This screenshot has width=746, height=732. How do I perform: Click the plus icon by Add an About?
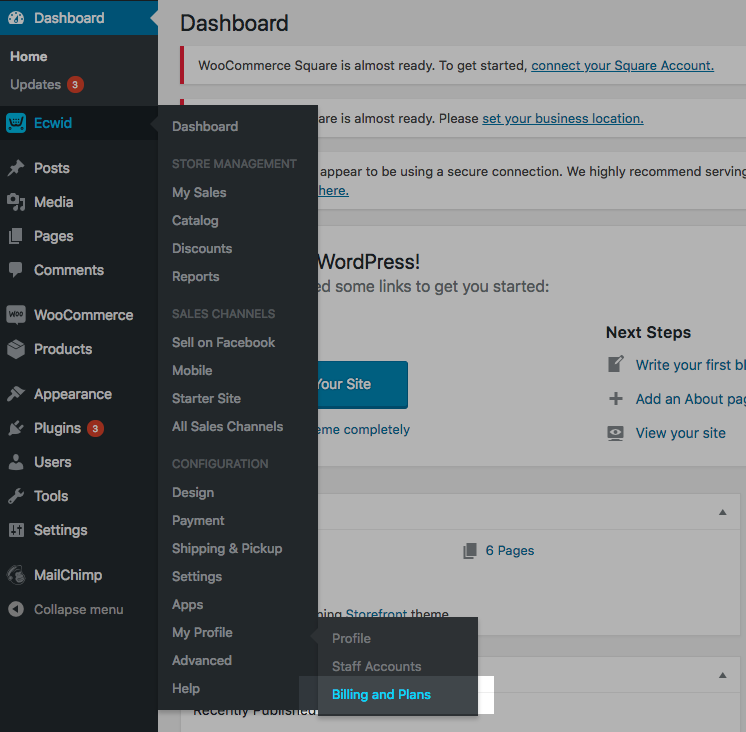point(616,399)
